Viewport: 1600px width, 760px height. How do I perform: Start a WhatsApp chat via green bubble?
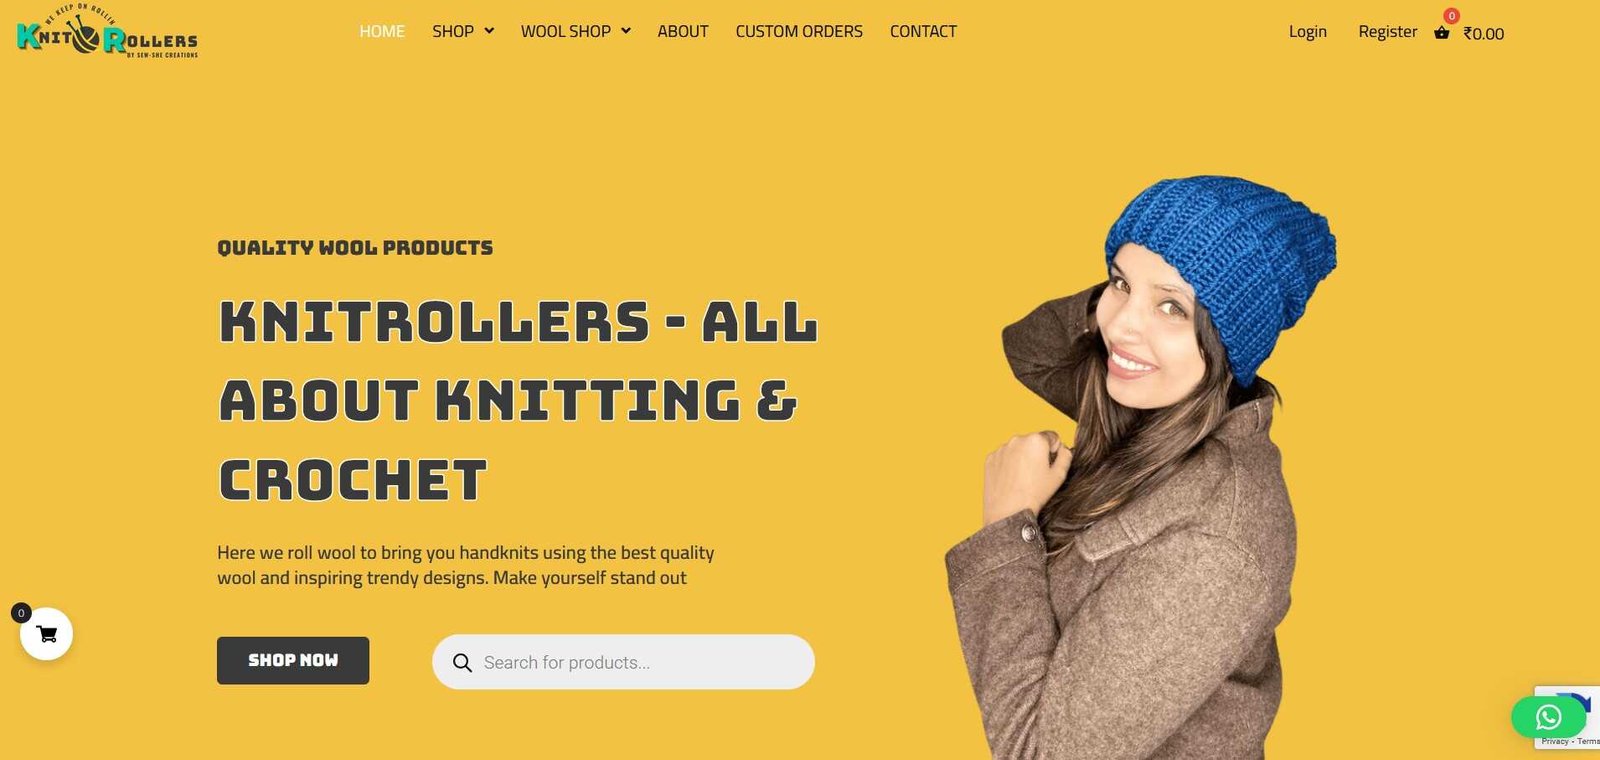coord(1548,717)
